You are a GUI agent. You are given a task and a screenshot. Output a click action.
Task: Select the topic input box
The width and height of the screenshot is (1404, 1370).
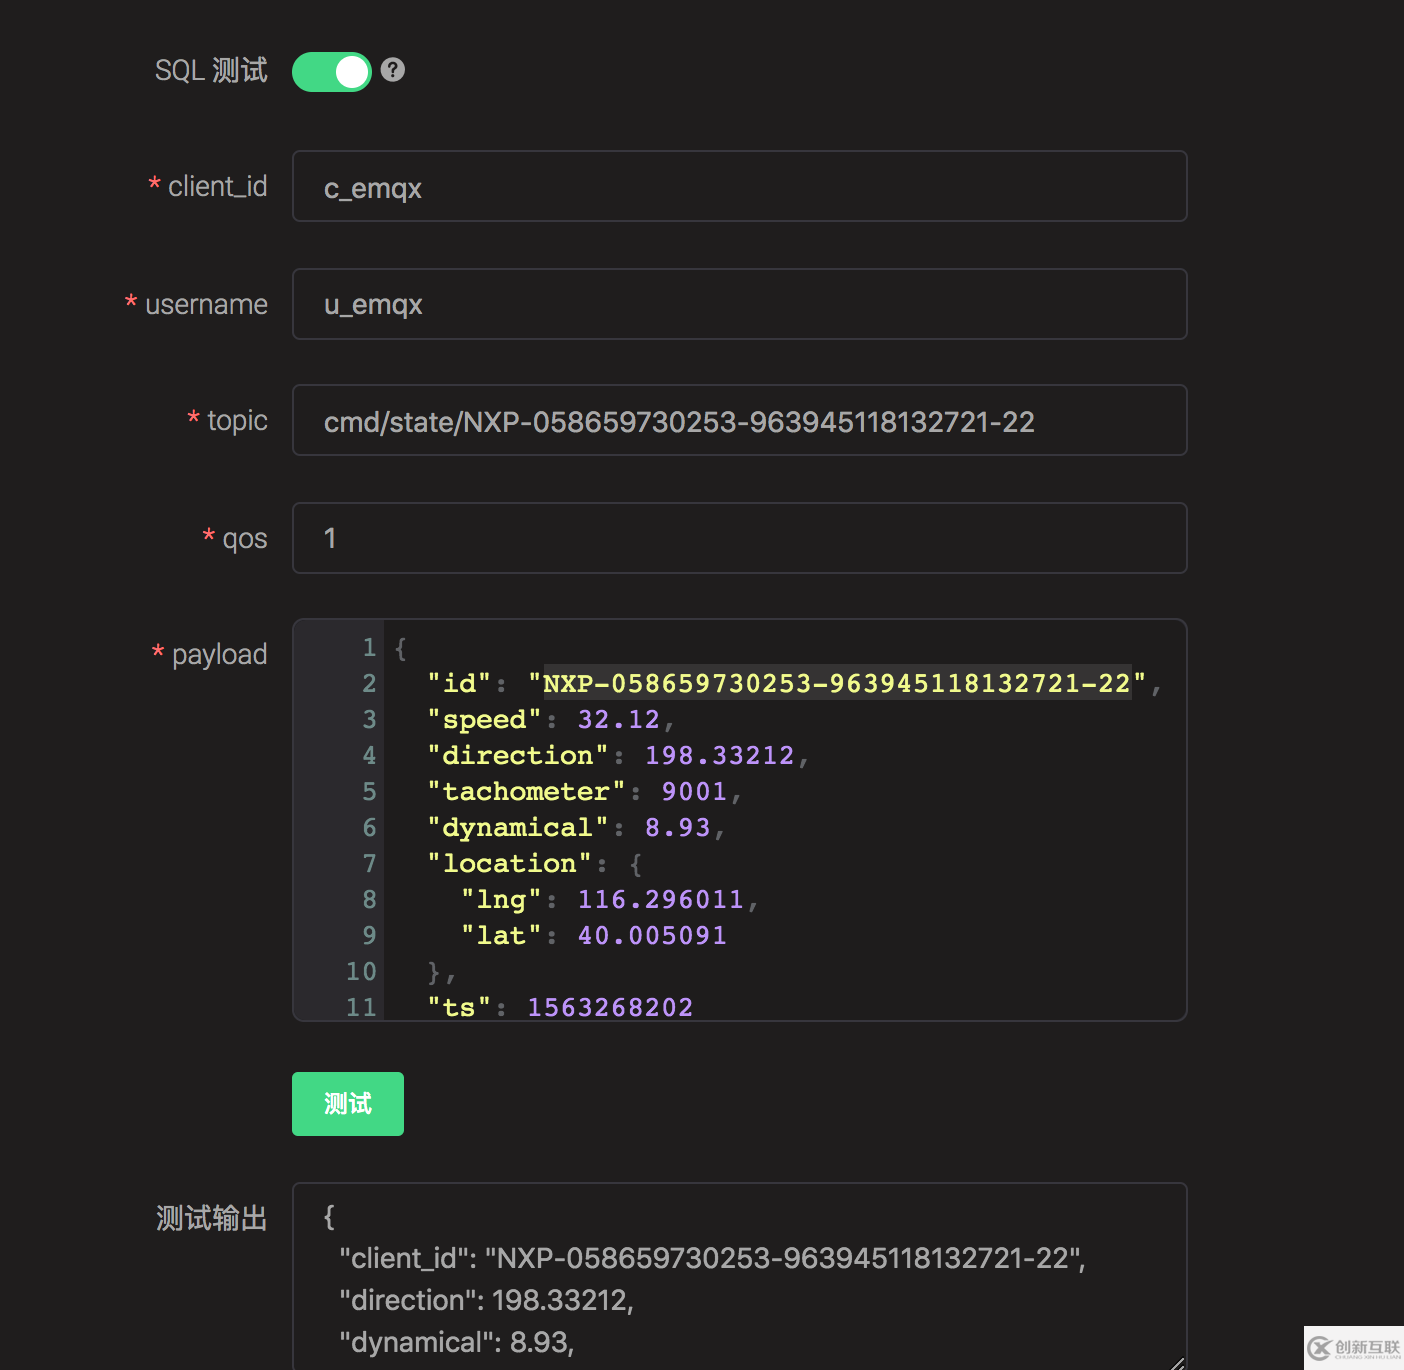pyautogui.click(x=739, y=421)
